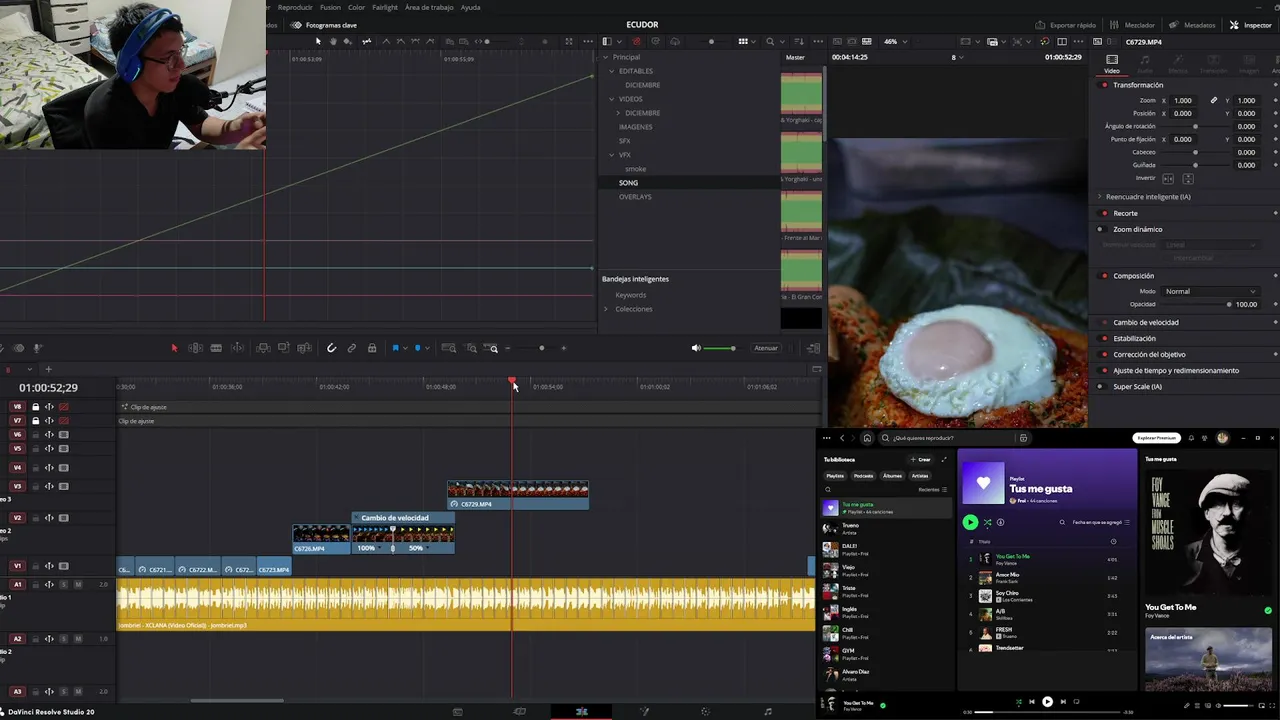Click Explorar Premium in Spotify
1280x720 pixels.
pos(1156,438)
